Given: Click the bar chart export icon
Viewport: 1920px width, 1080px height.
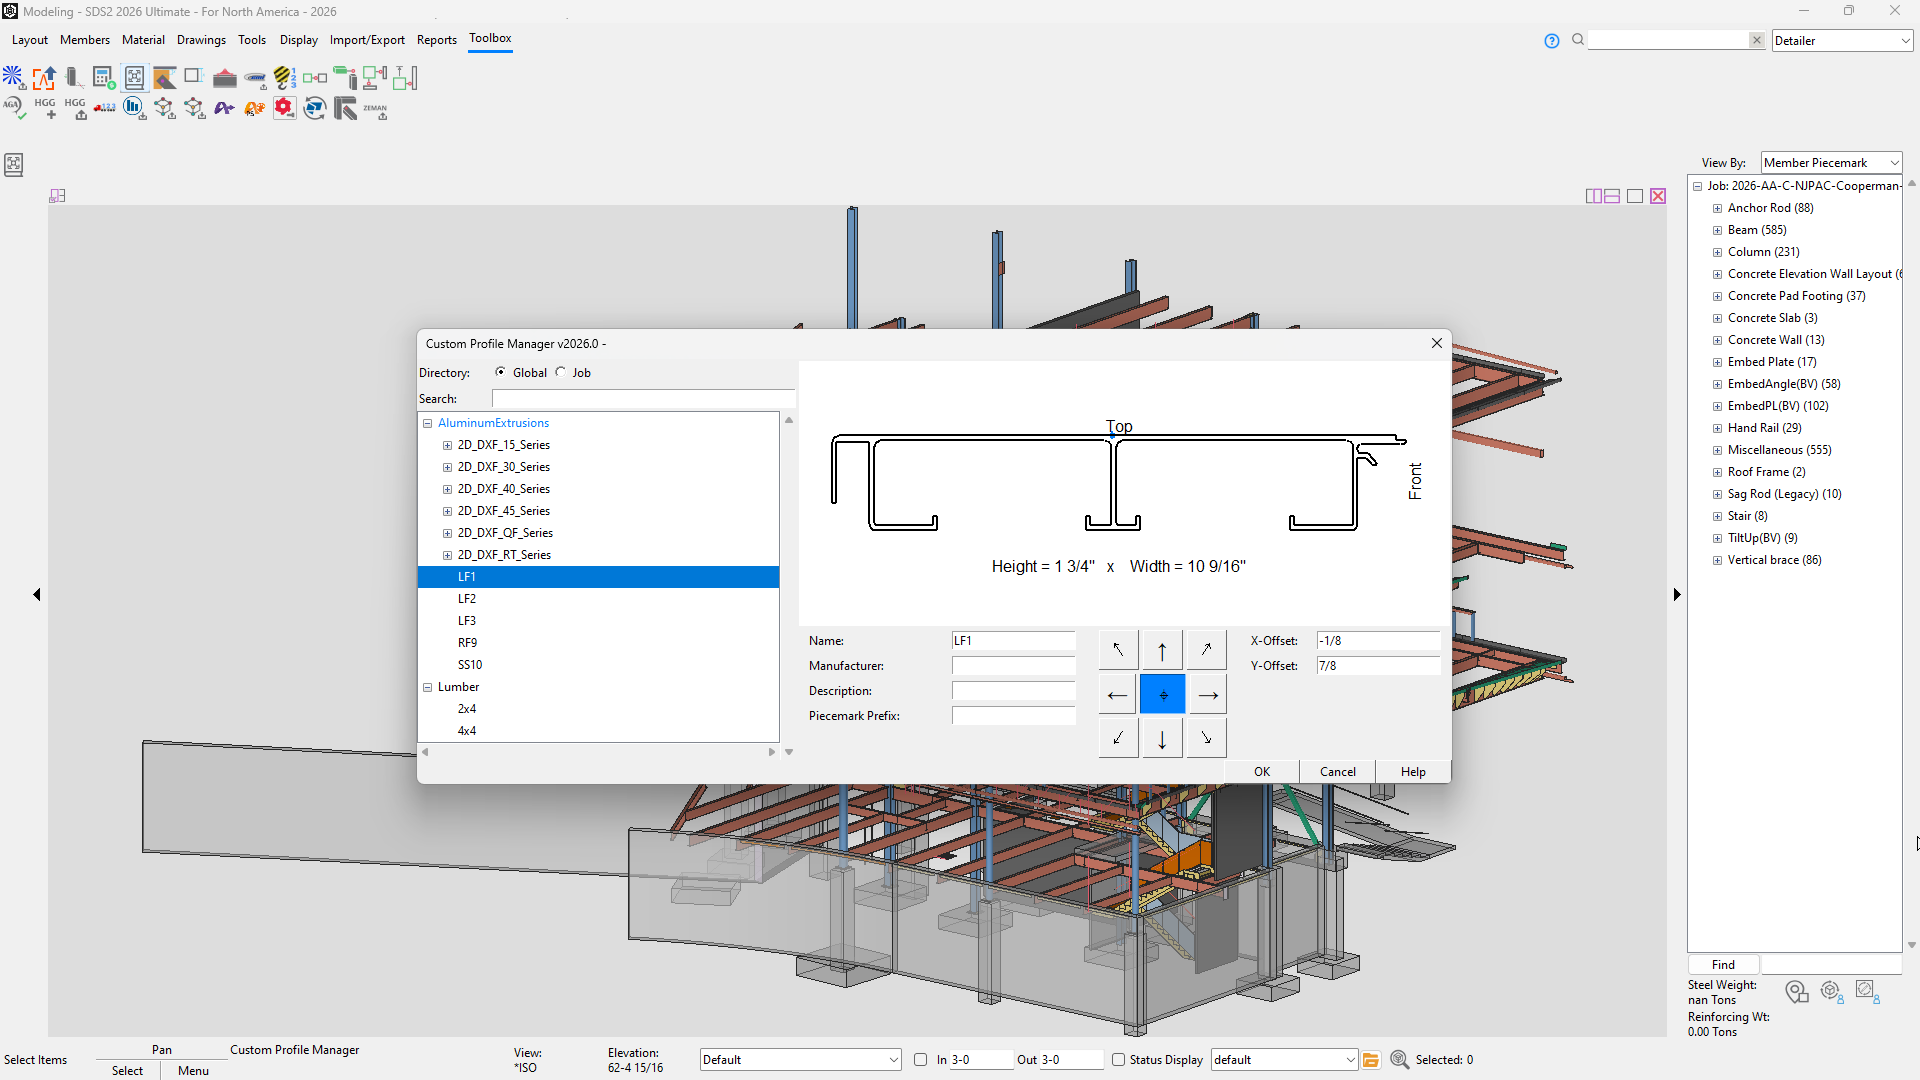Looking at the screenshot, I should pos(134,108).
